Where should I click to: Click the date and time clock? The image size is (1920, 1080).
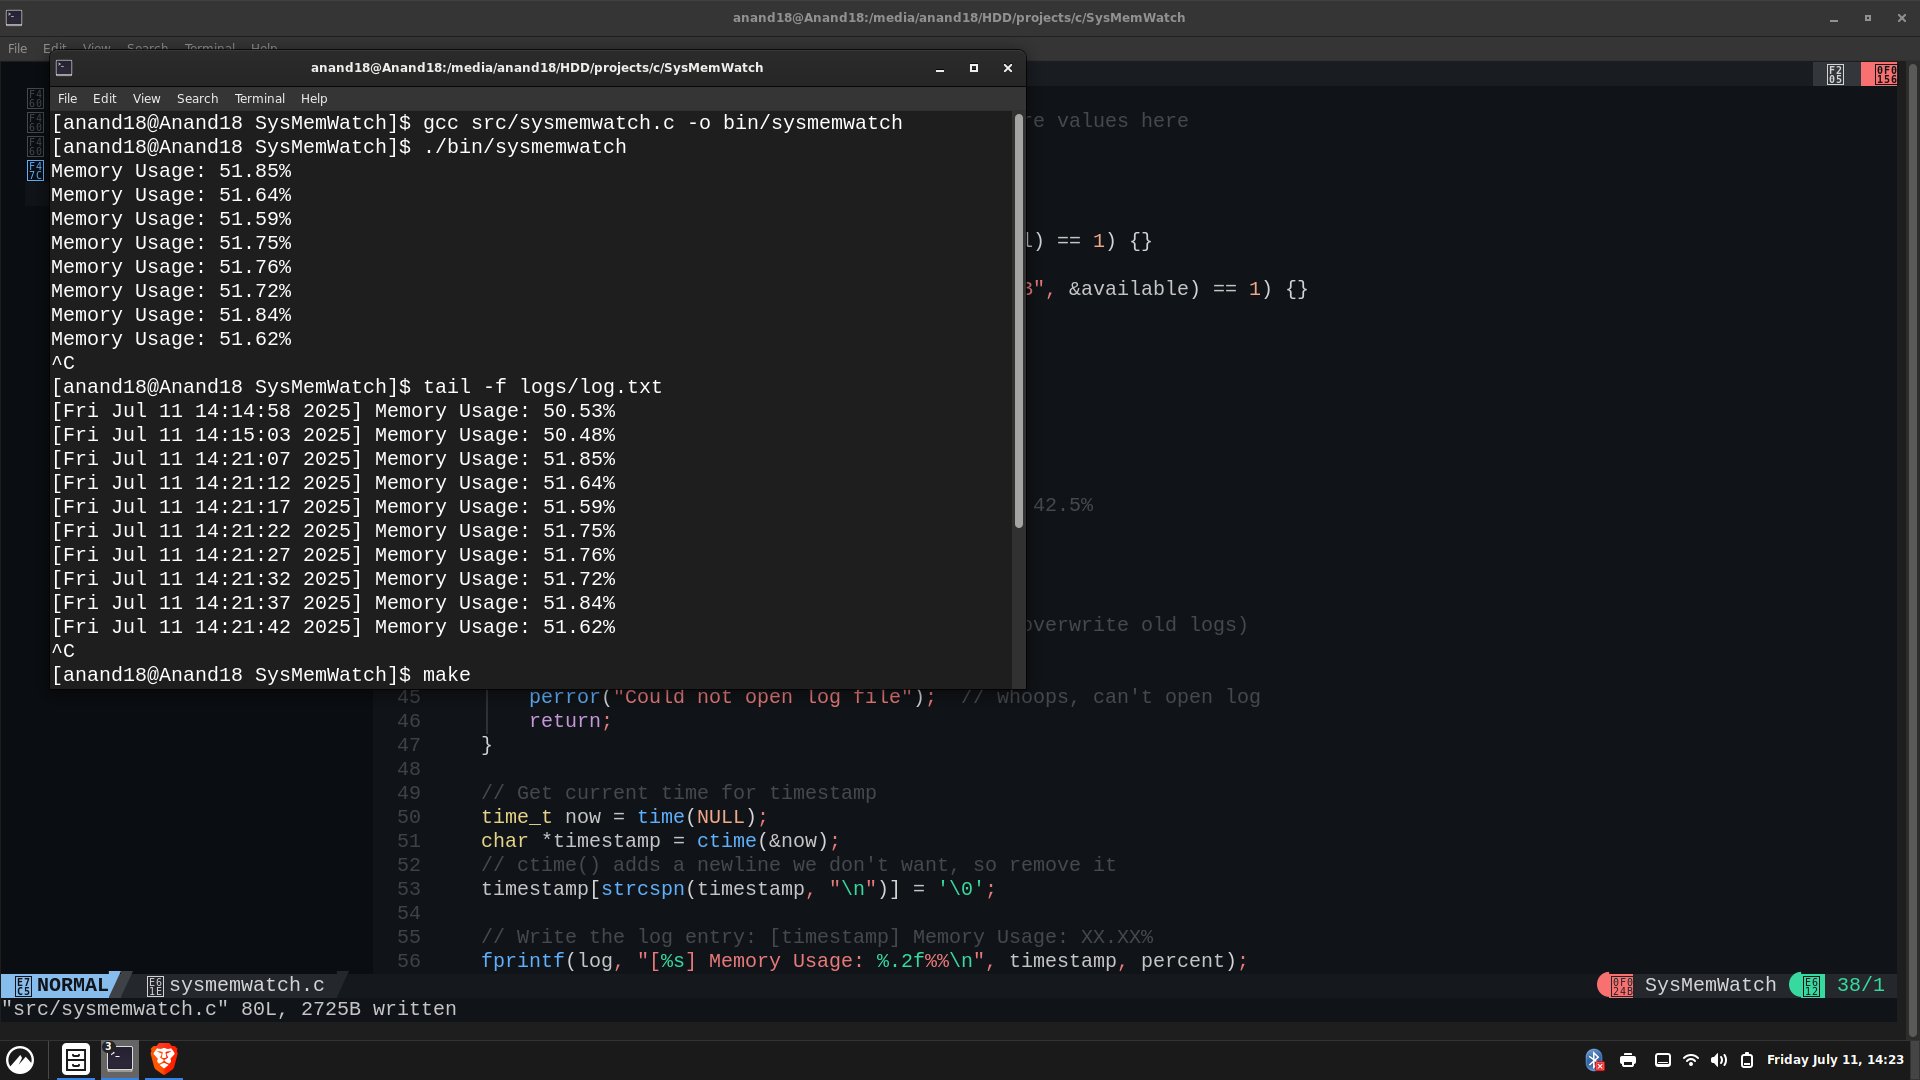tap(1834, 1060)
